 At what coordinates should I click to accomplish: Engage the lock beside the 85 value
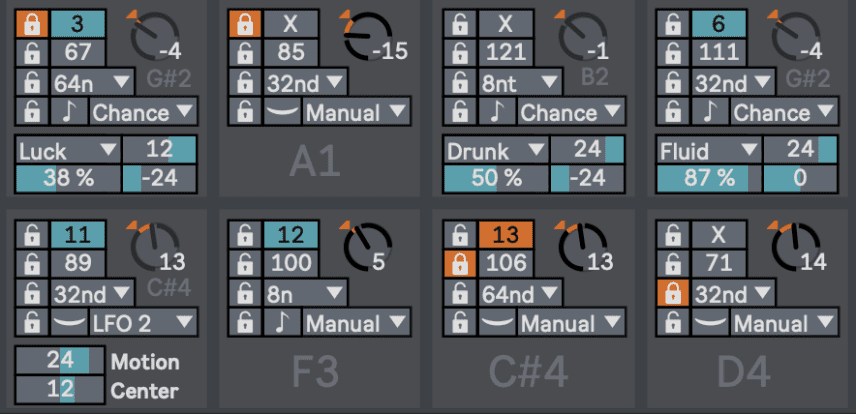click(245, 53)
